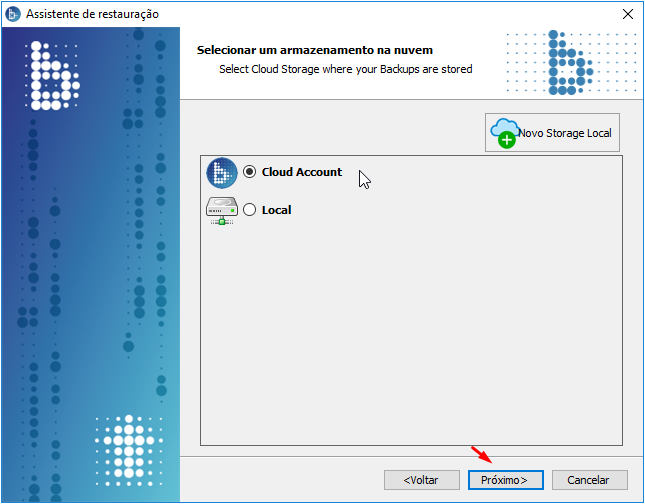Click the text Select Cloud Storage where your Backups are stored

[x=346, y=69]
